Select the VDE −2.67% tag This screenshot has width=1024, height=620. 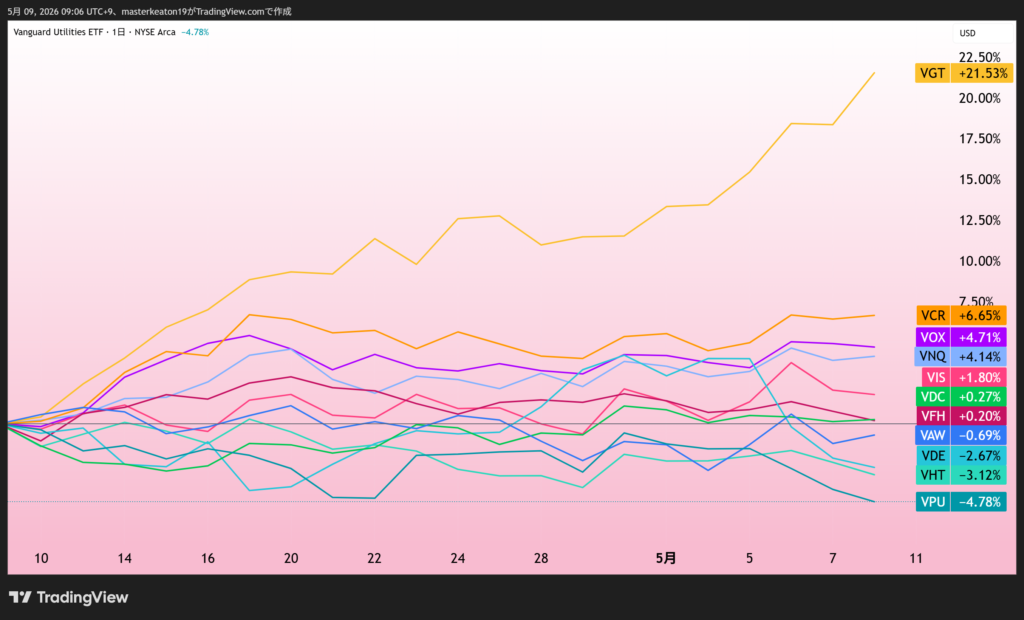961,455
